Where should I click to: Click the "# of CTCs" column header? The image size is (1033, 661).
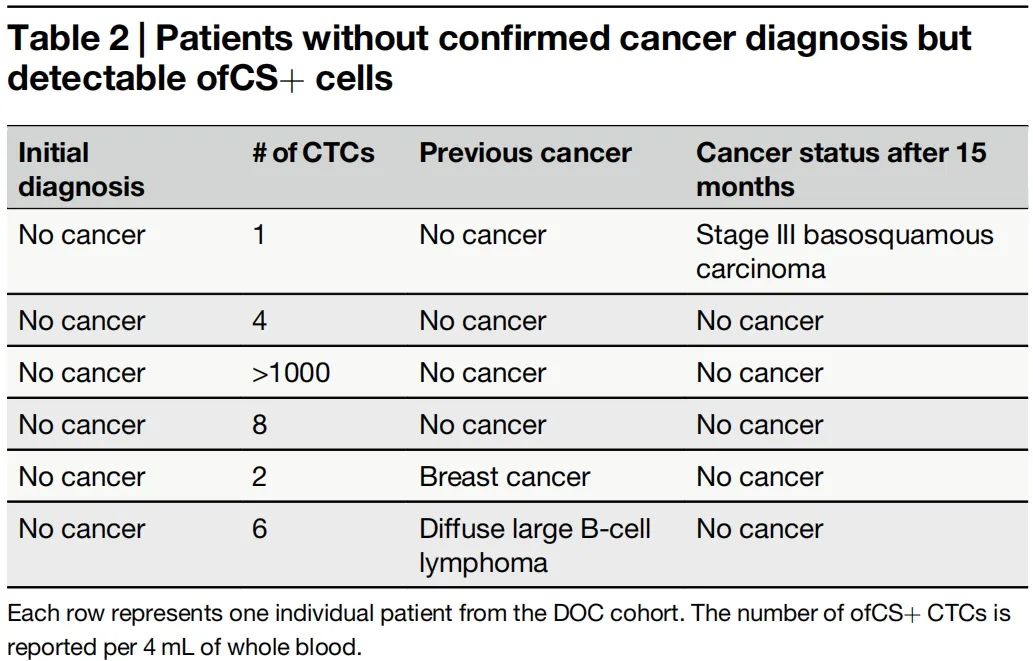pos(314,153)
